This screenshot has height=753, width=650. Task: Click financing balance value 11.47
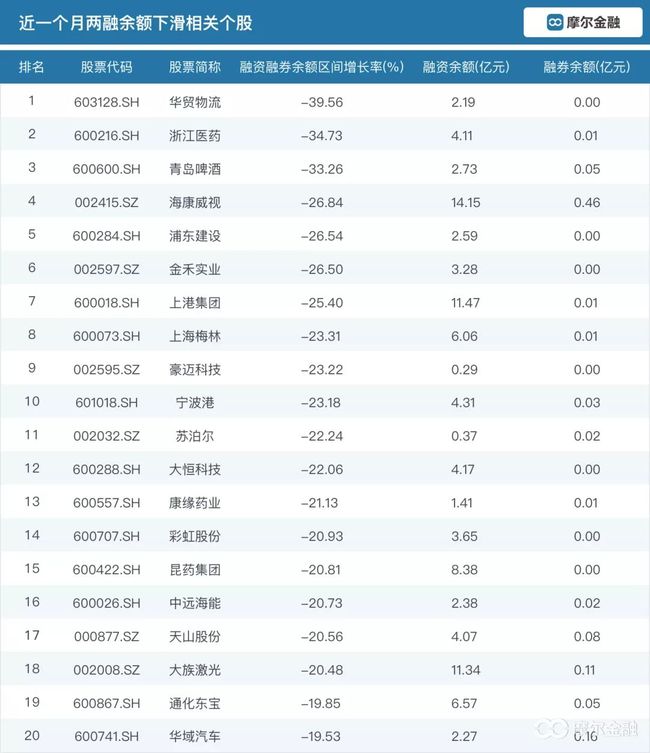click(465, 303)
